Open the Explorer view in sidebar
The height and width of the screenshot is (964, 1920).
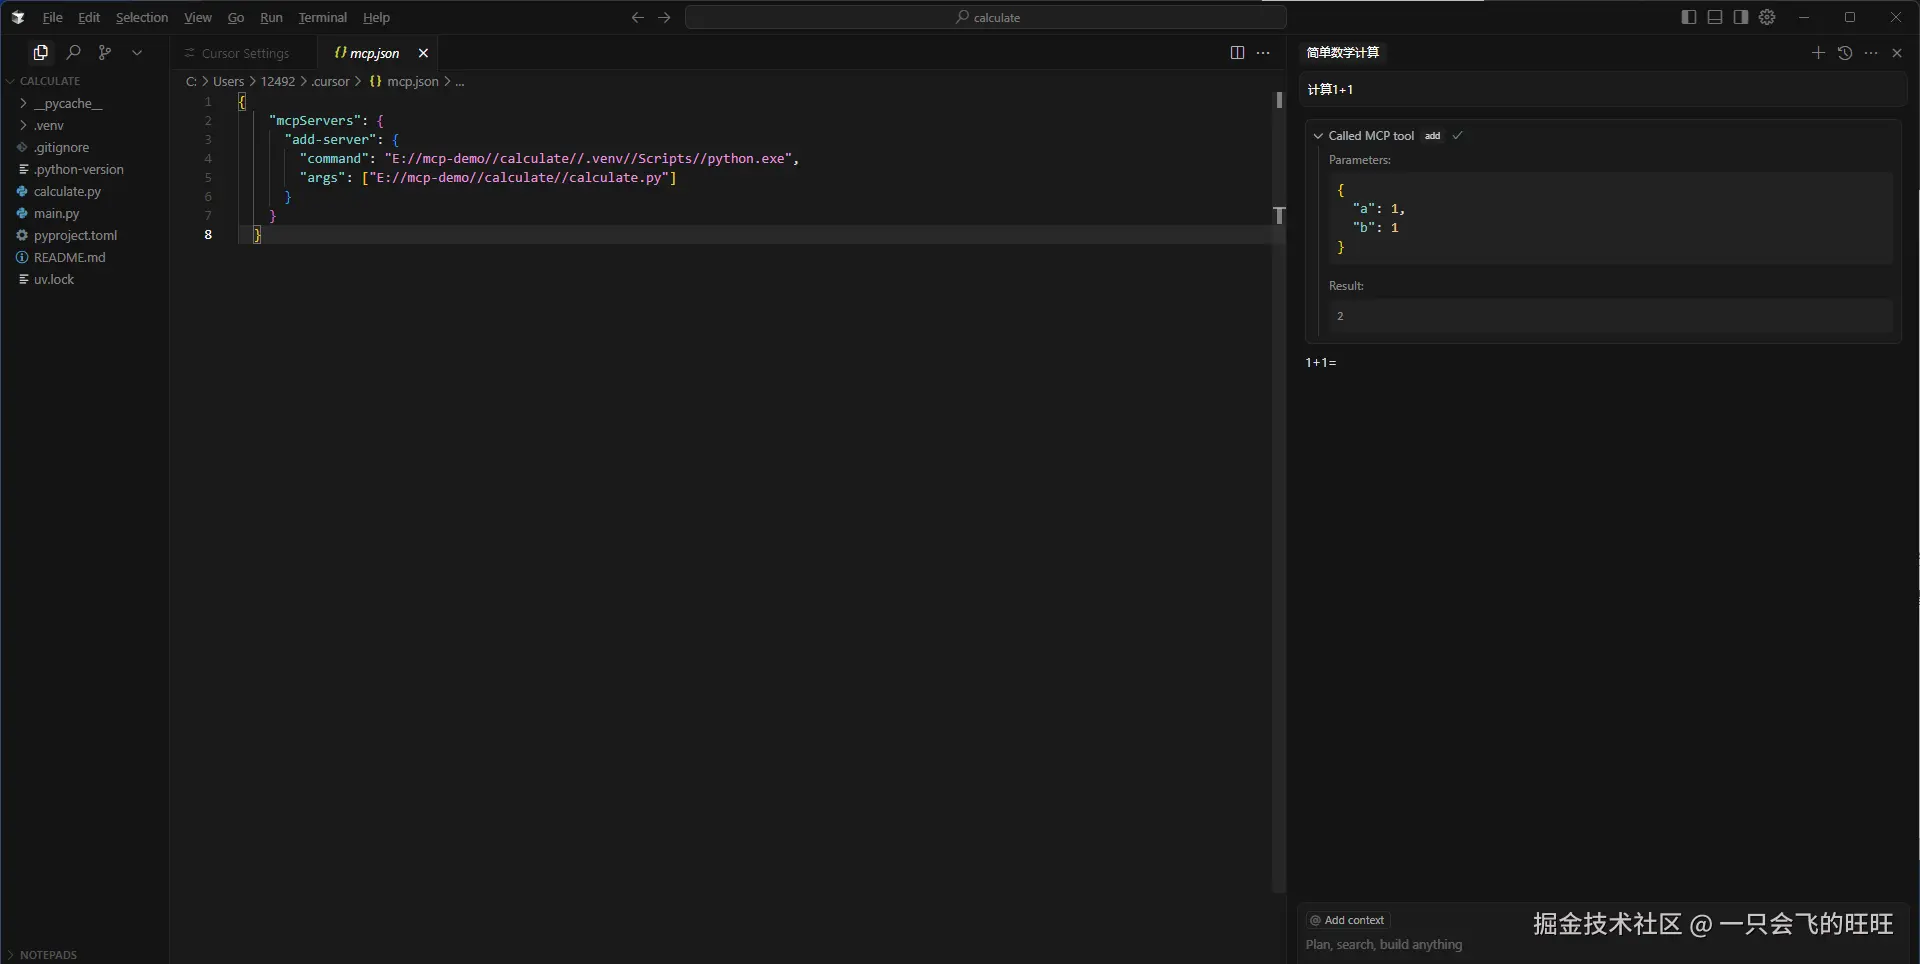(x=41, y=53)
